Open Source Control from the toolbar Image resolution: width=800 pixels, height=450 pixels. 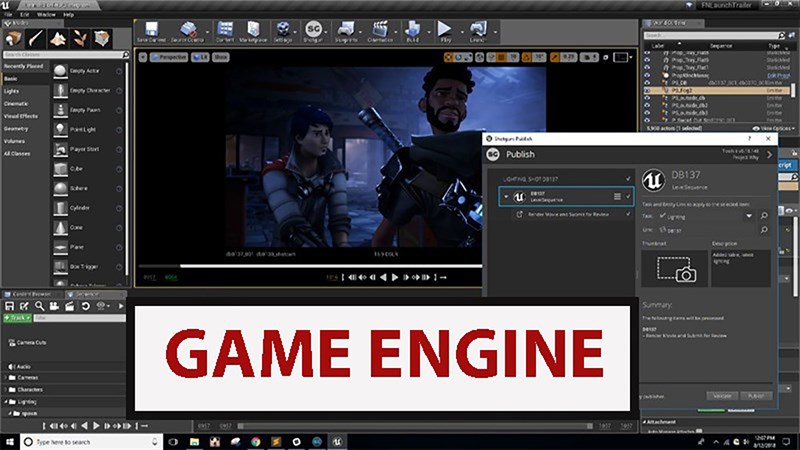[x=188, y=29]
